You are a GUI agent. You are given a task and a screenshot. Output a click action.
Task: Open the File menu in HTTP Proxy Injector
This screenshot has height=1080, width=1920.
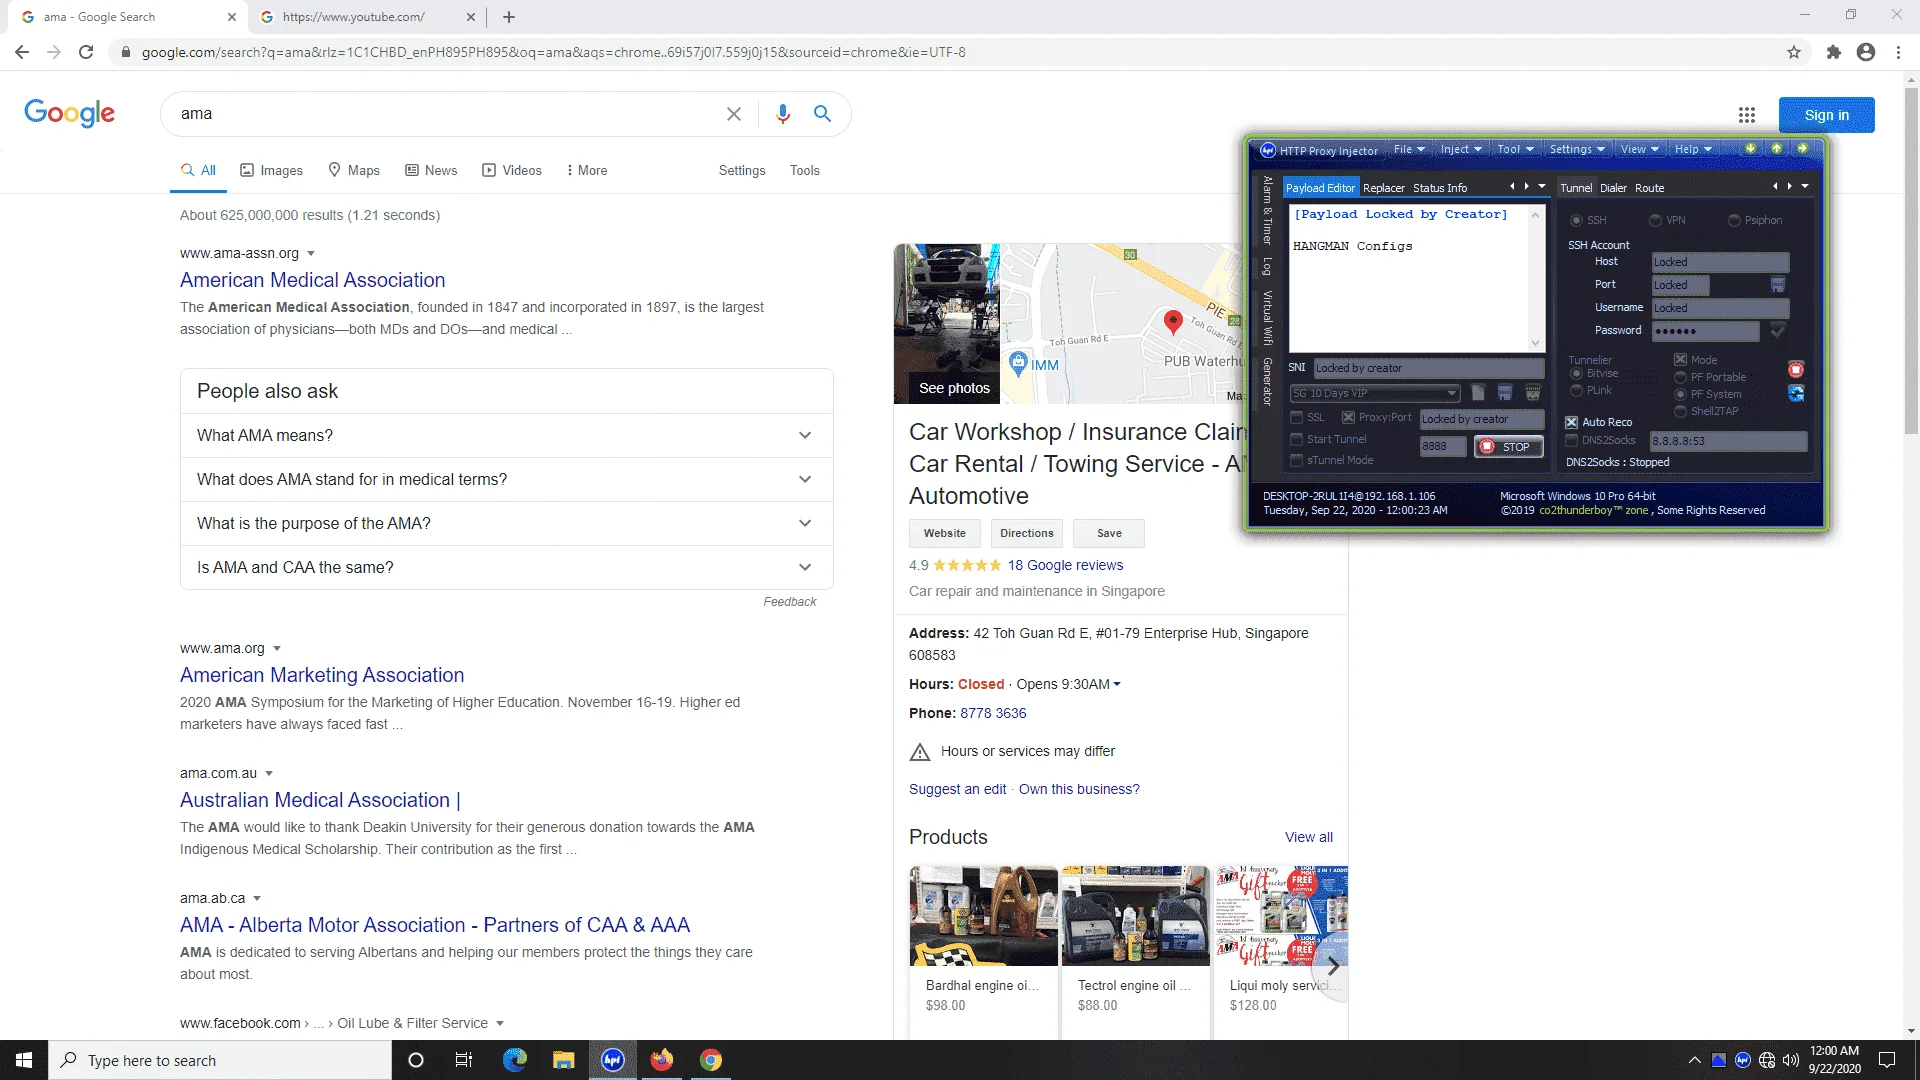pyautogui.click(x=1409, y=149)
